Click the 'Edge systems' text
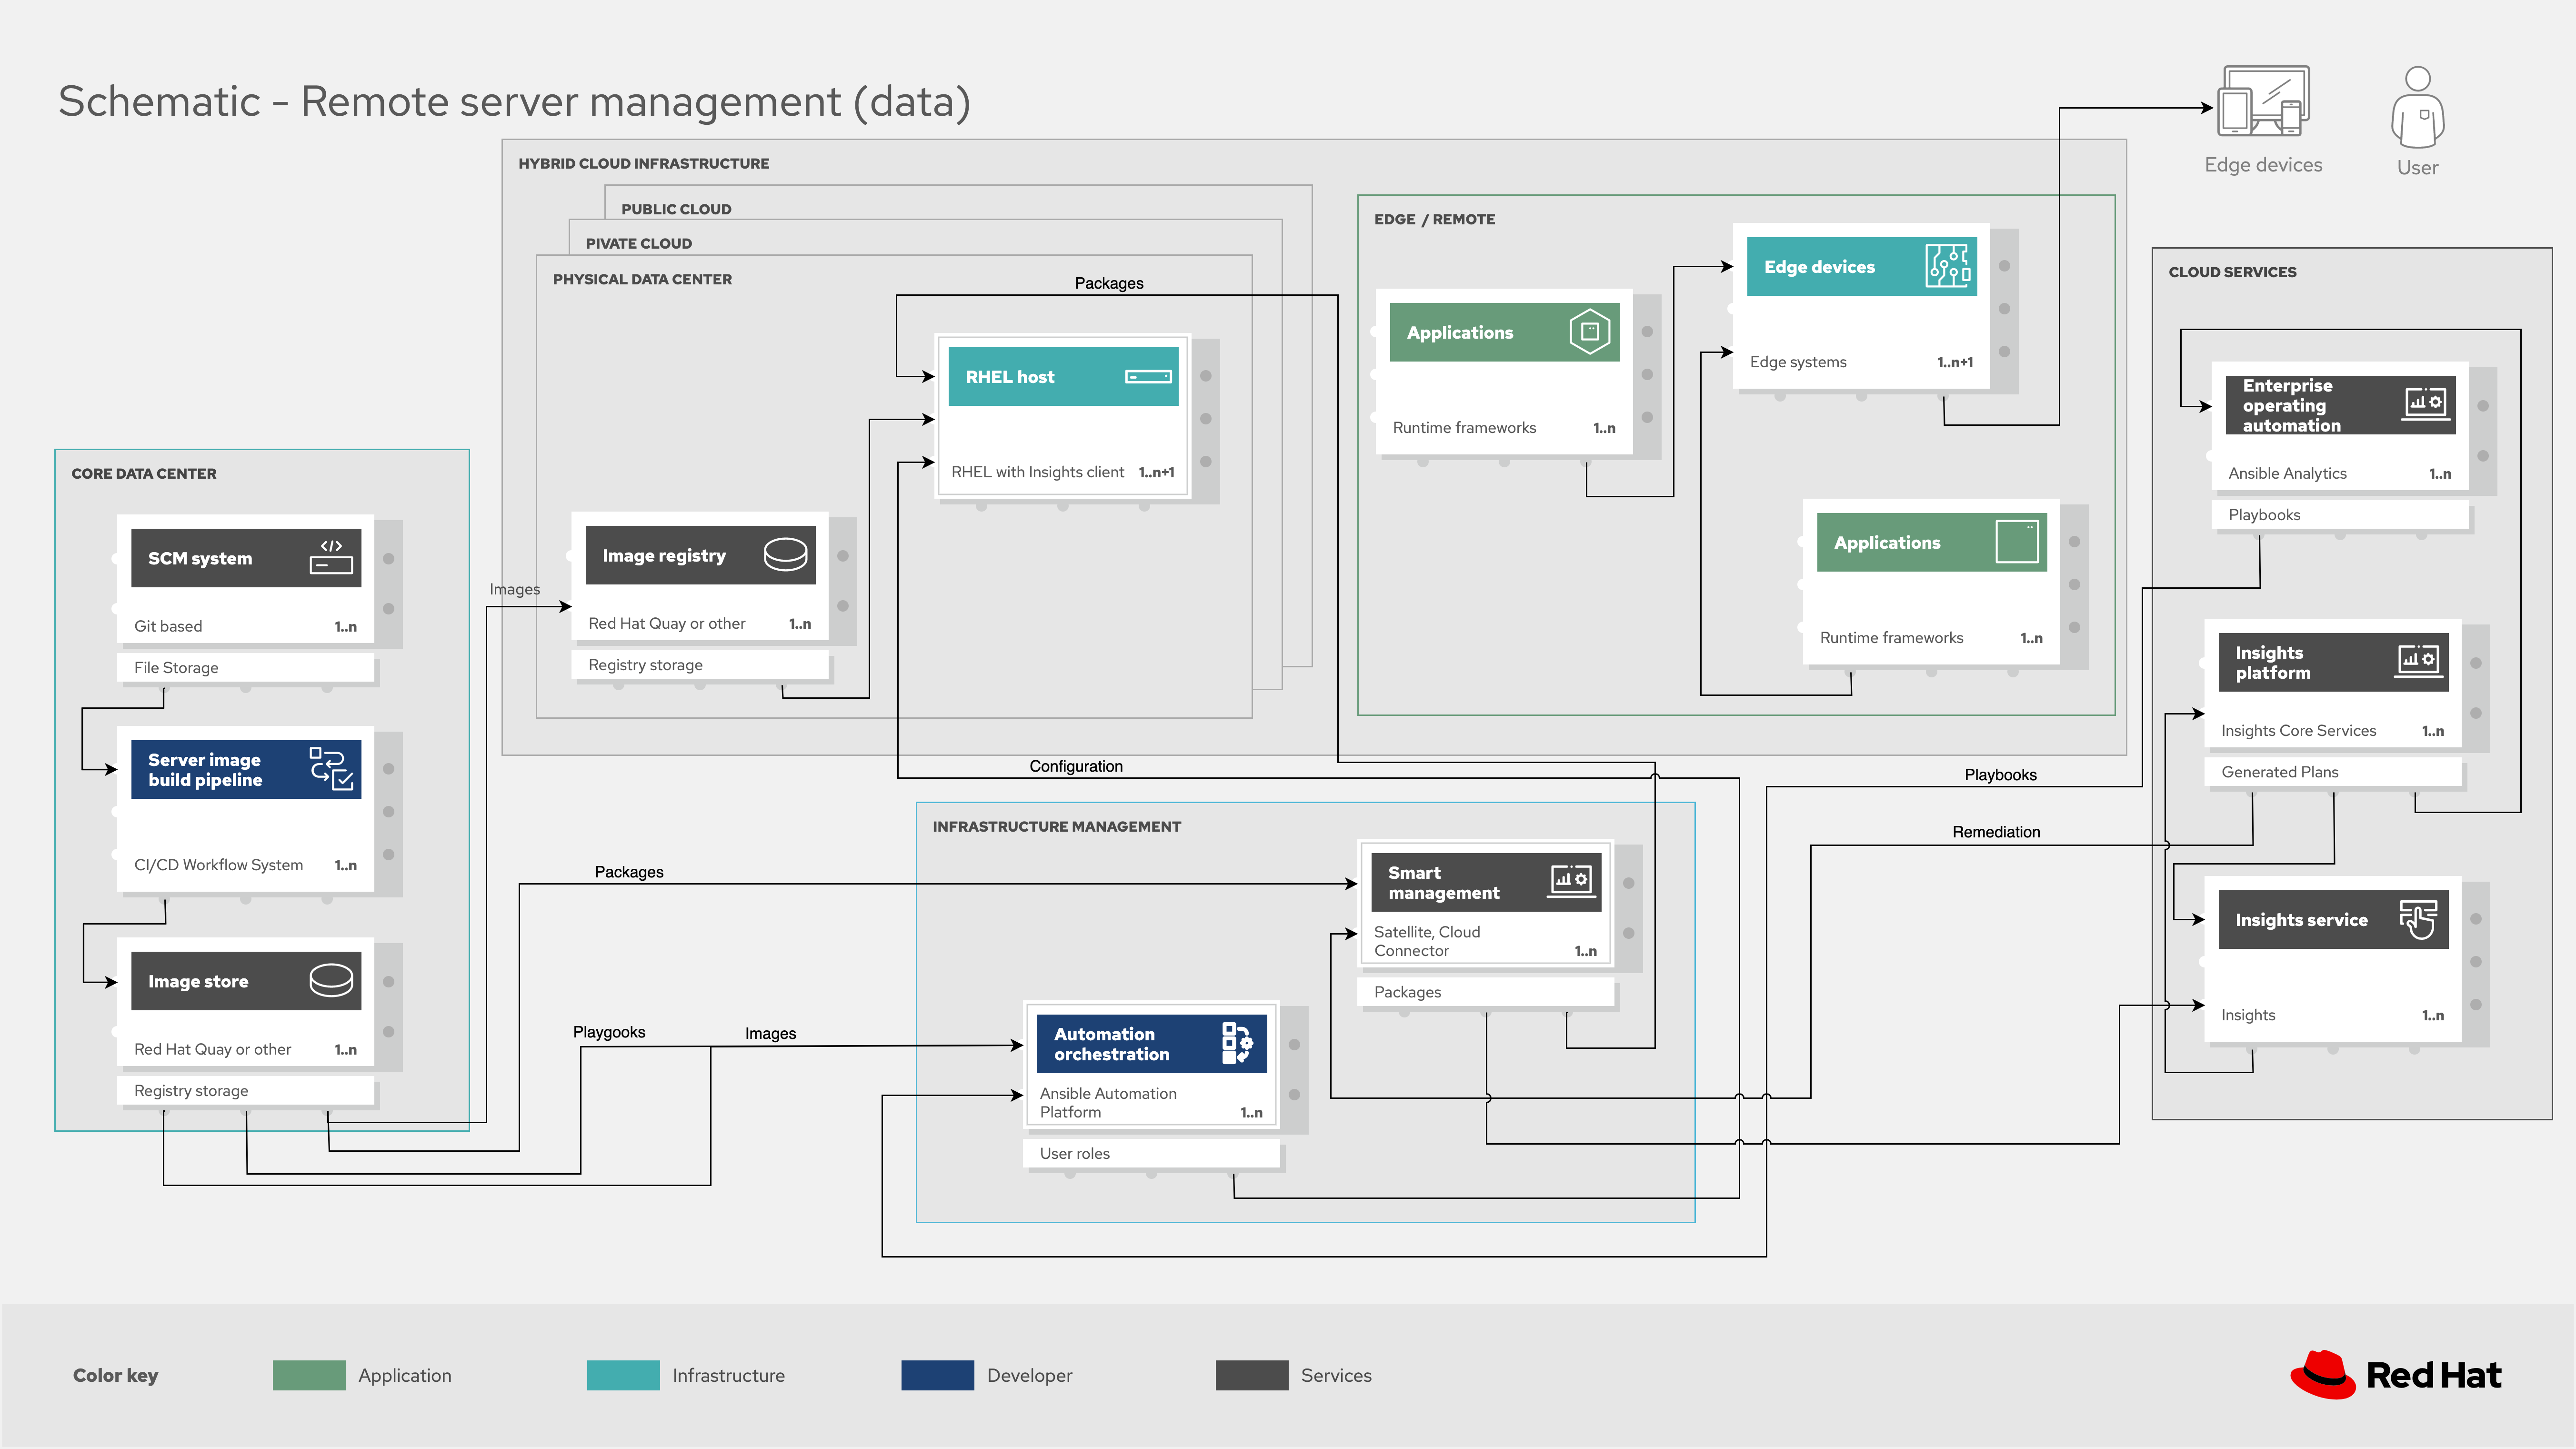 [x=1797, y=362]
